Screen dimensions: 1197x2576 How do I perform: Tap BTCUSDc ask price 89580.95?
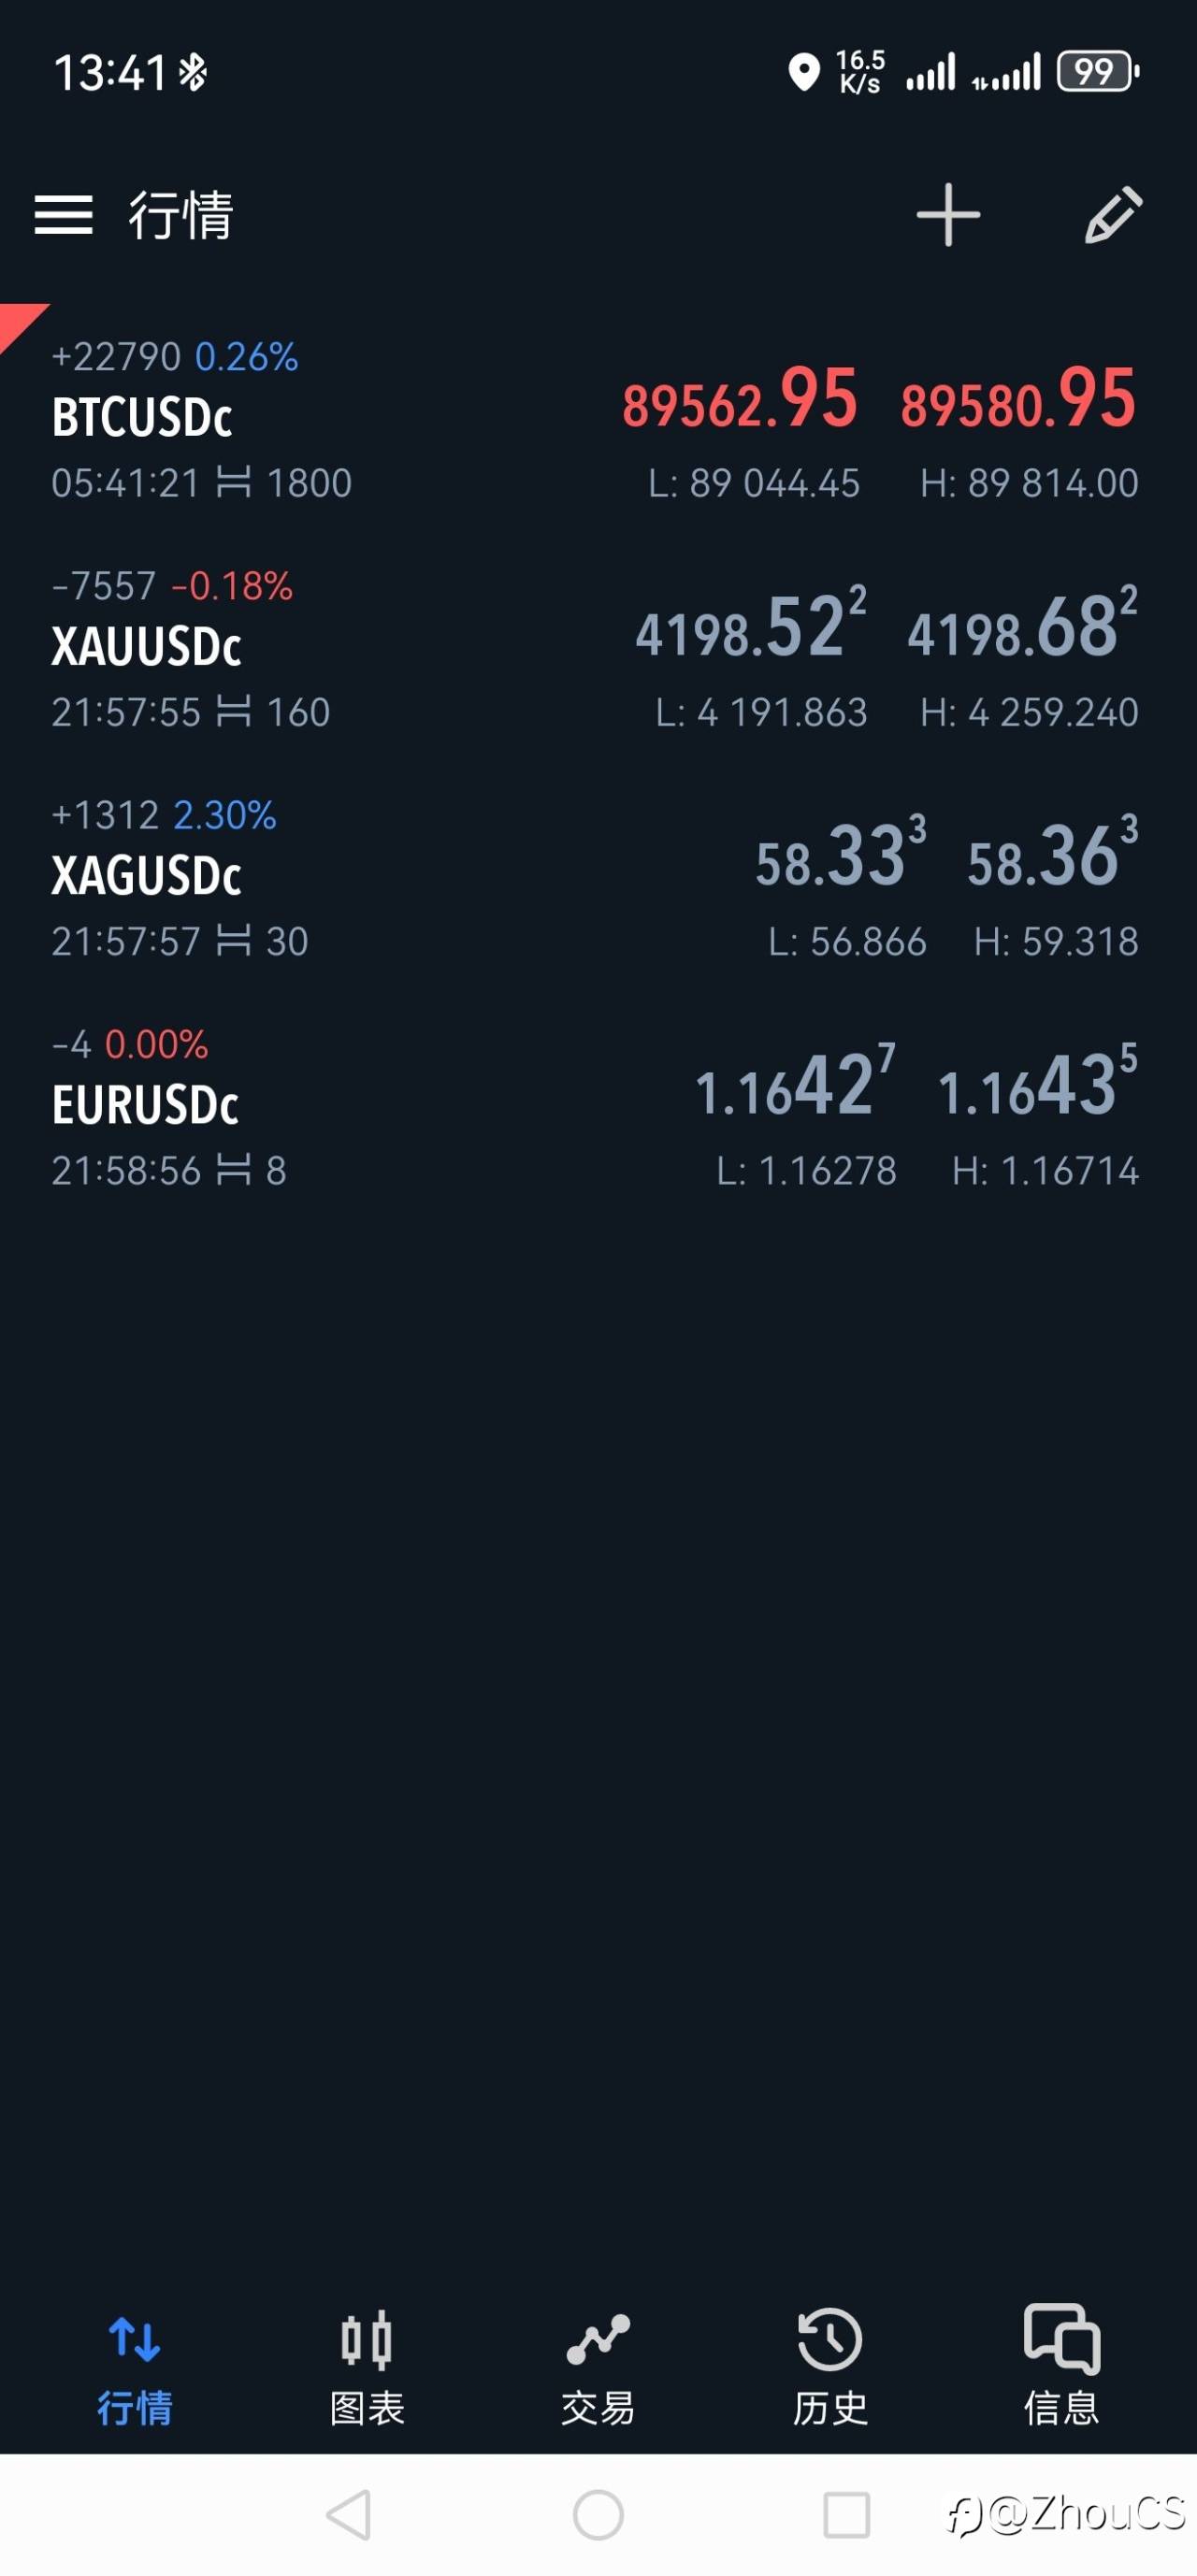coord(1018,400)
